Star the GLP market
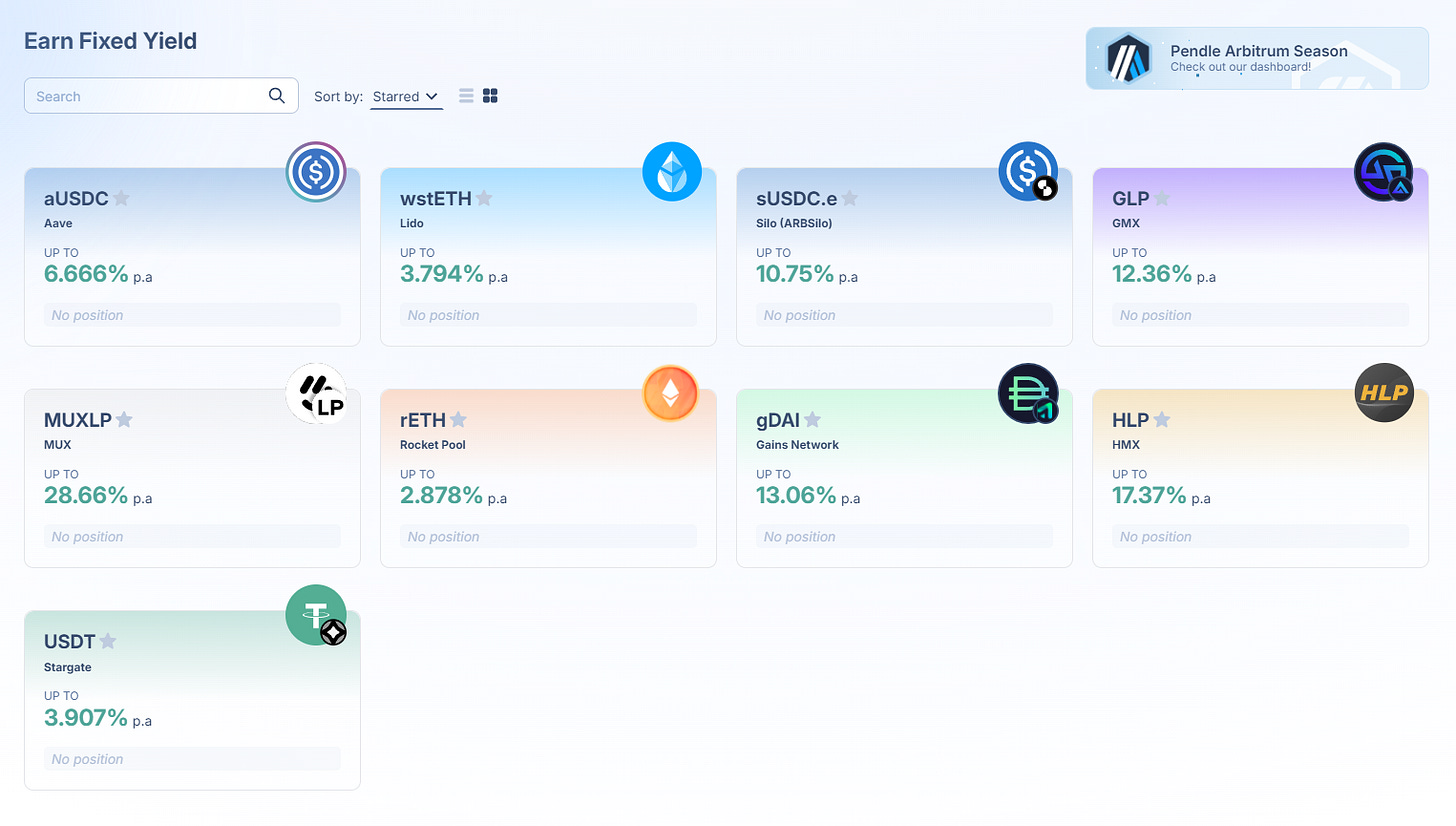The height and width of the screenshot is (826, 1456). [1161, 198]
